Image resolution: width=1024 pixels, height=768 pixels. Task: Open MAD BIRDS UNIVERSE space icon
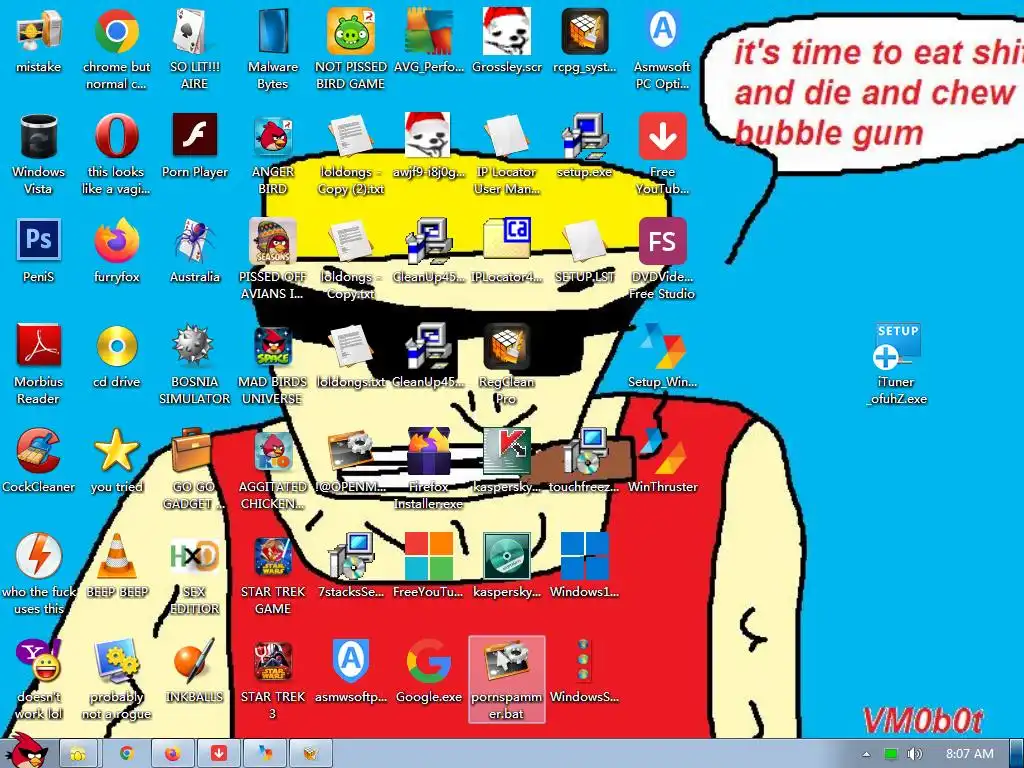[x=273, y=346]
